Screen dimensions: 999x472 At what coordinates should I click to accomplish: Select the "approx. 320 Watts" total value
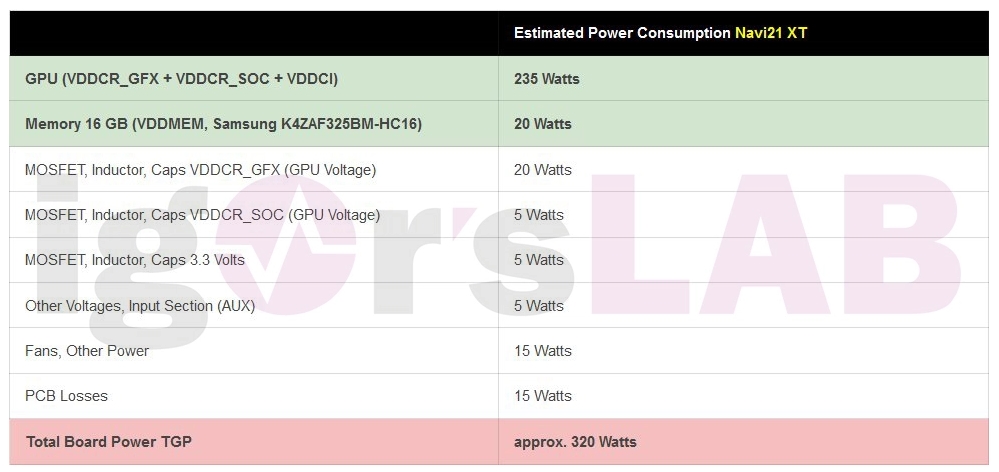[x=575, y=442]
